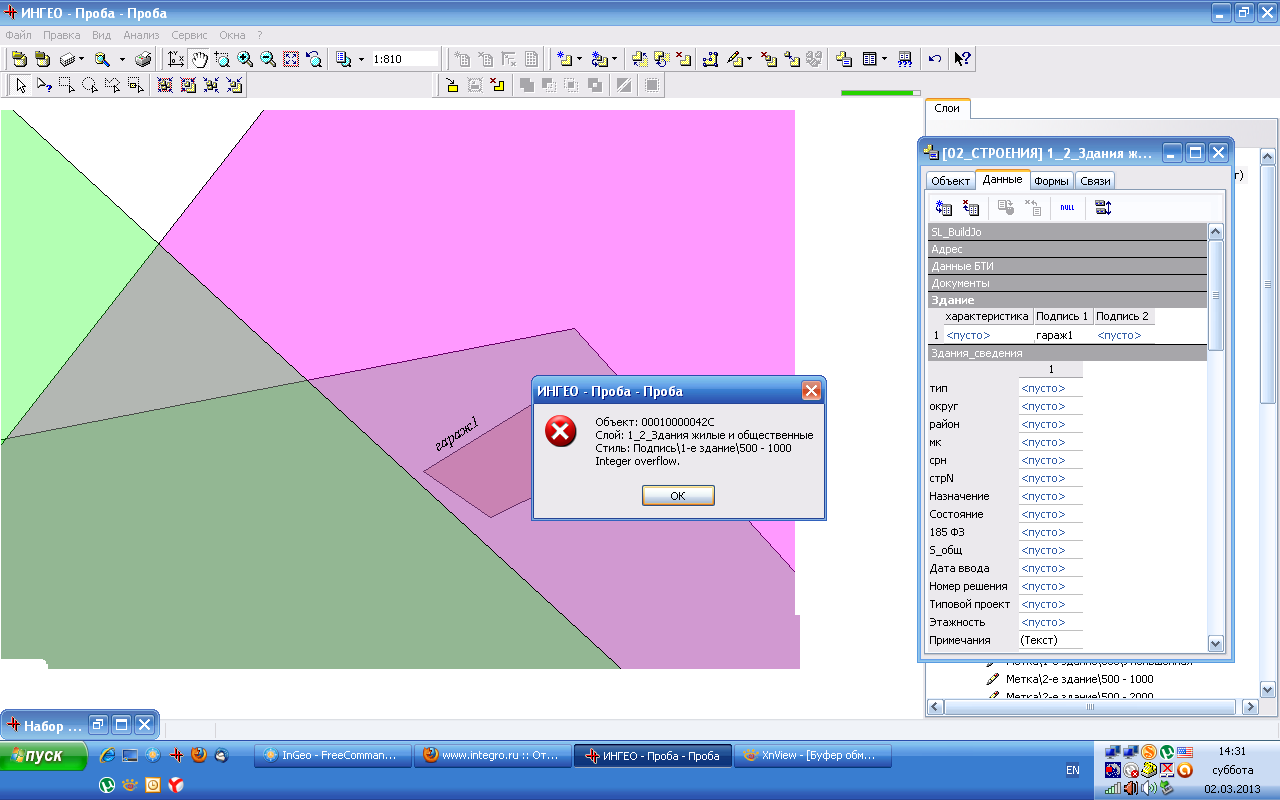Click the search magnifier icon
This screenshot has height=800, width=1280.
coord(101,59)
